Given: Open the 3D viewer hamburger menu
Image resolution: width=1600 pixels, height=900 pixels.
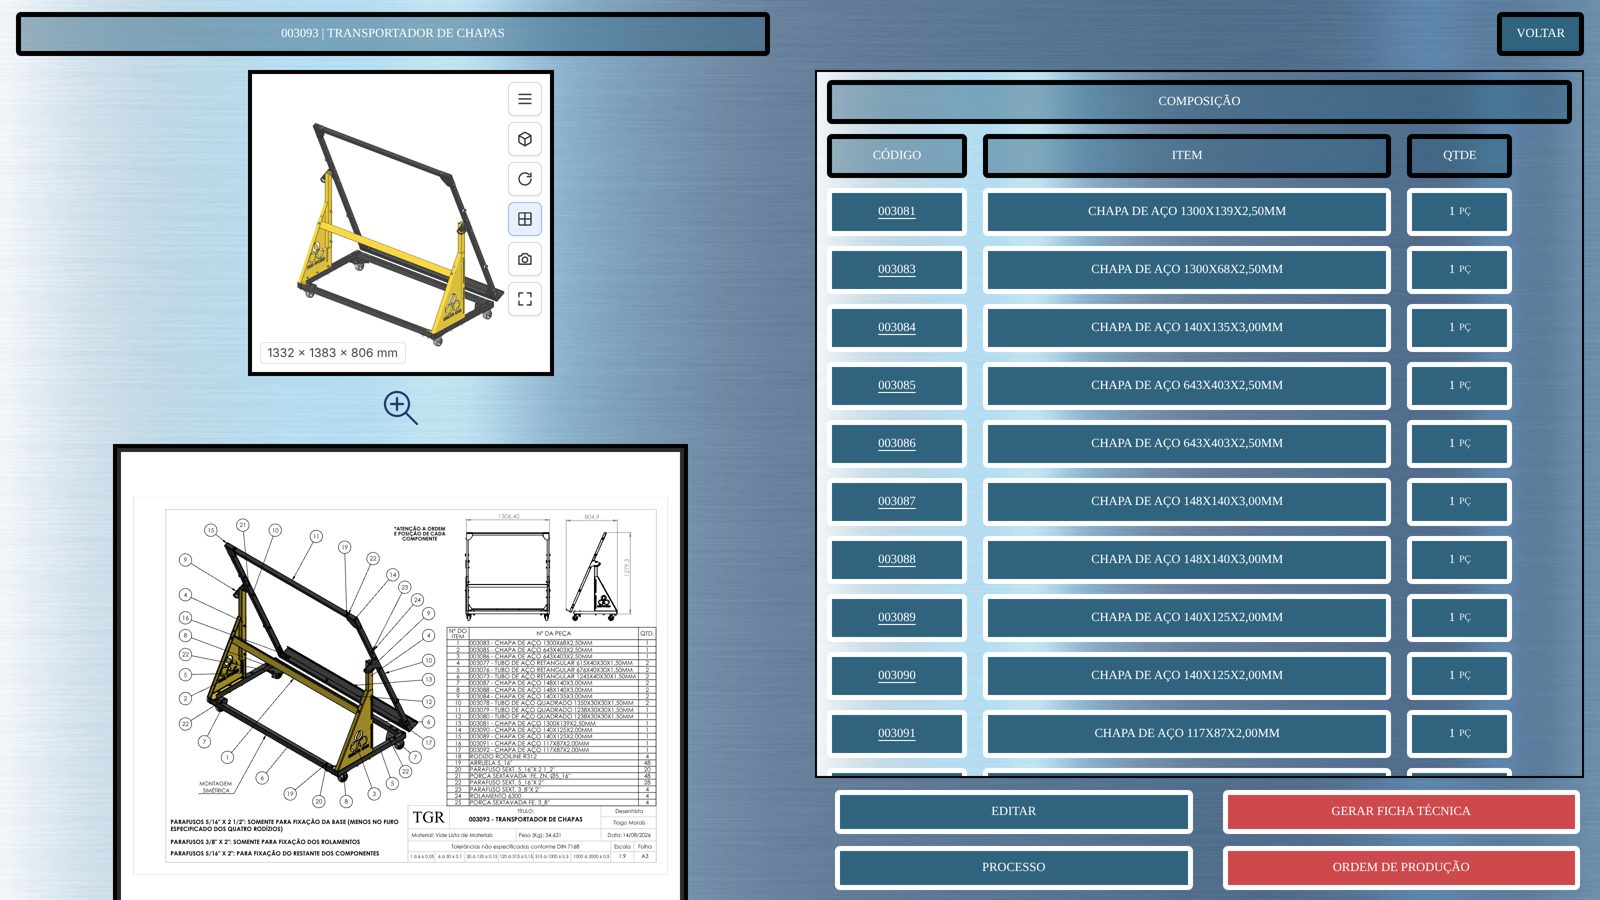Looking at the screenshot, I should tap(525, 99).
